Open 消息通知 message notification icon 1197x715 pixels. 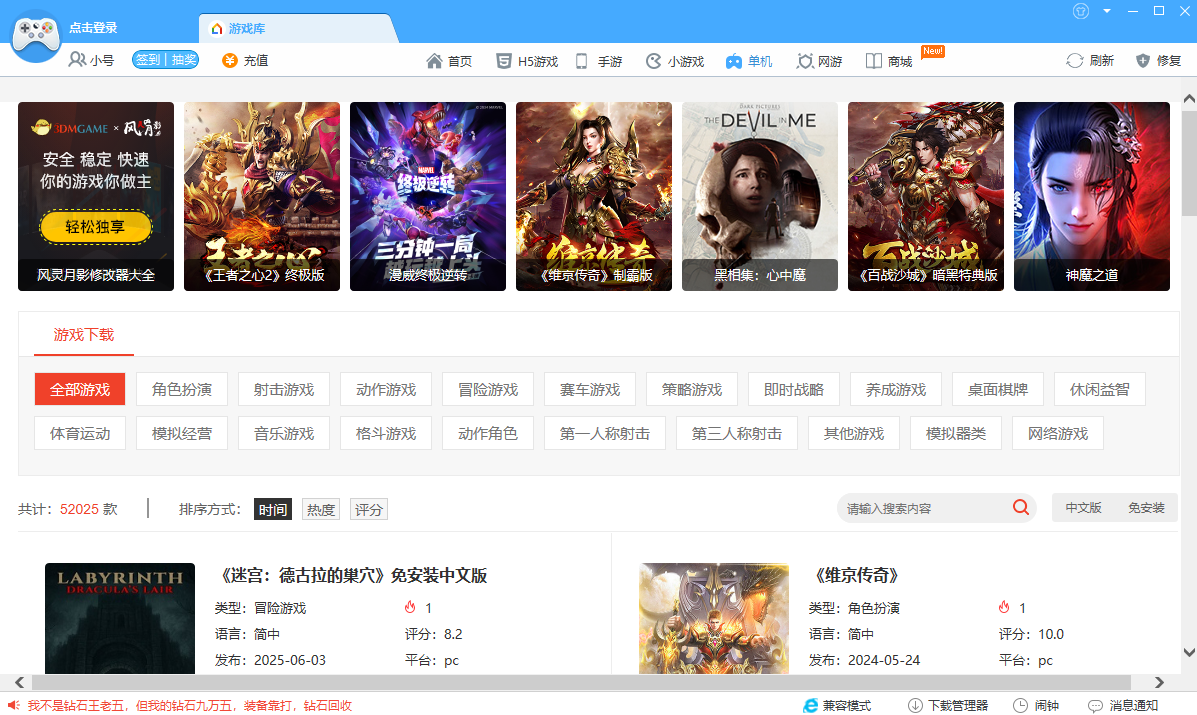[1095, 706]
